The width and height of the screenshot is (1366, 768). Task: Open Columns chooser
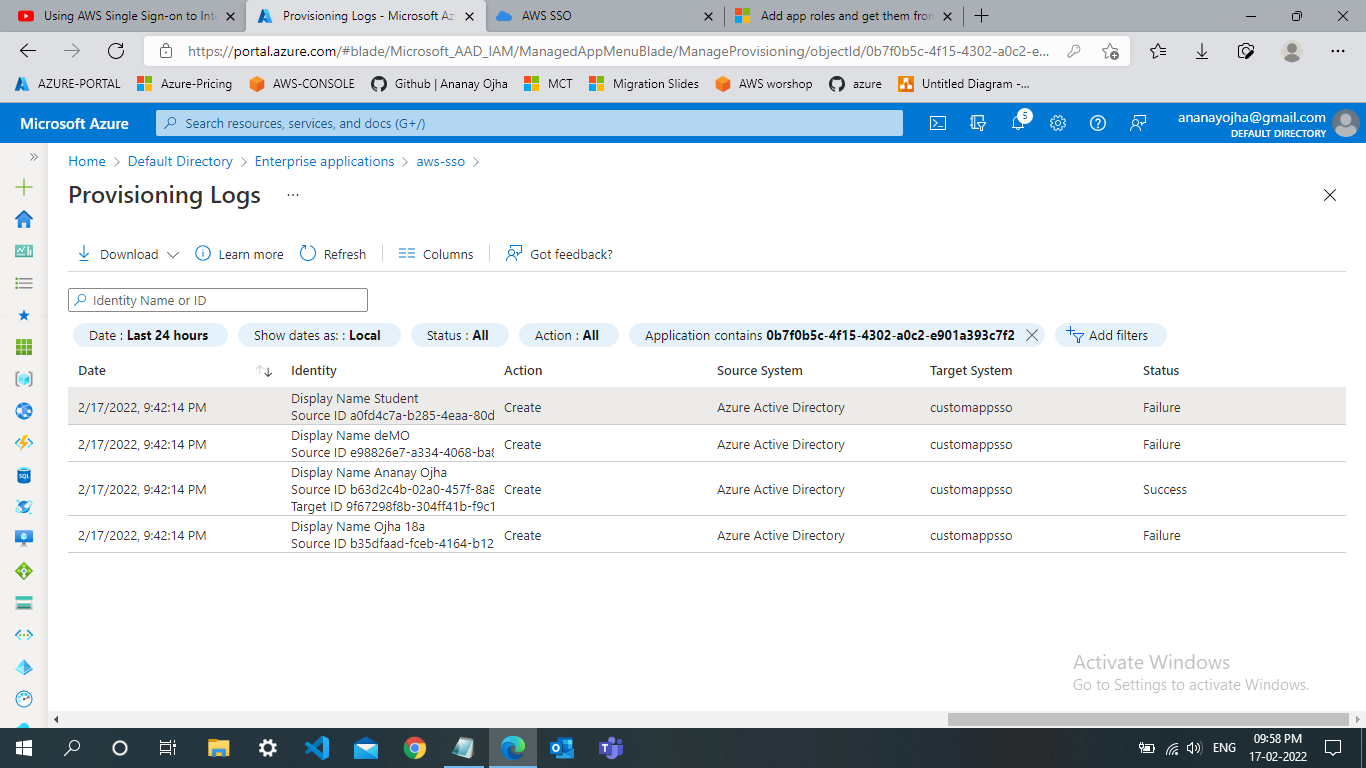click(435, 254)
